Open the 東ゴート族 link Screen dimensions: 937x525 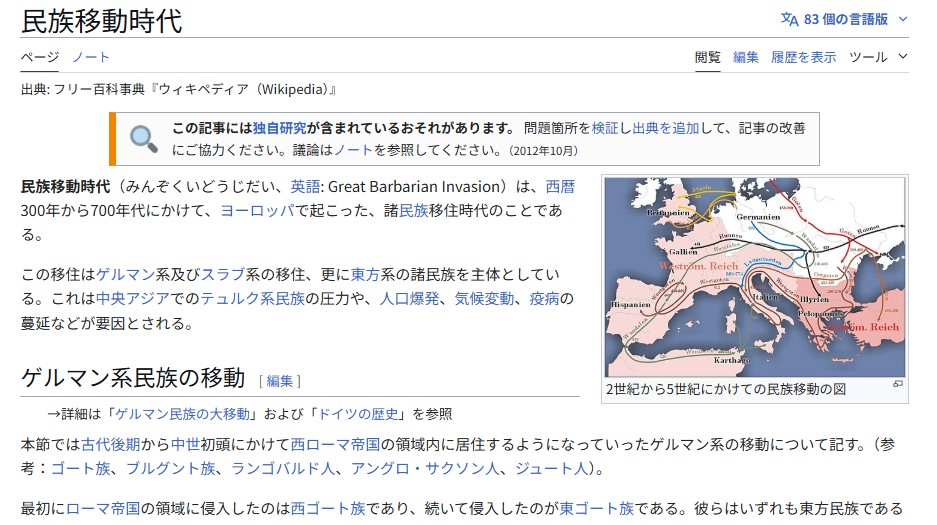coord(596,508)
